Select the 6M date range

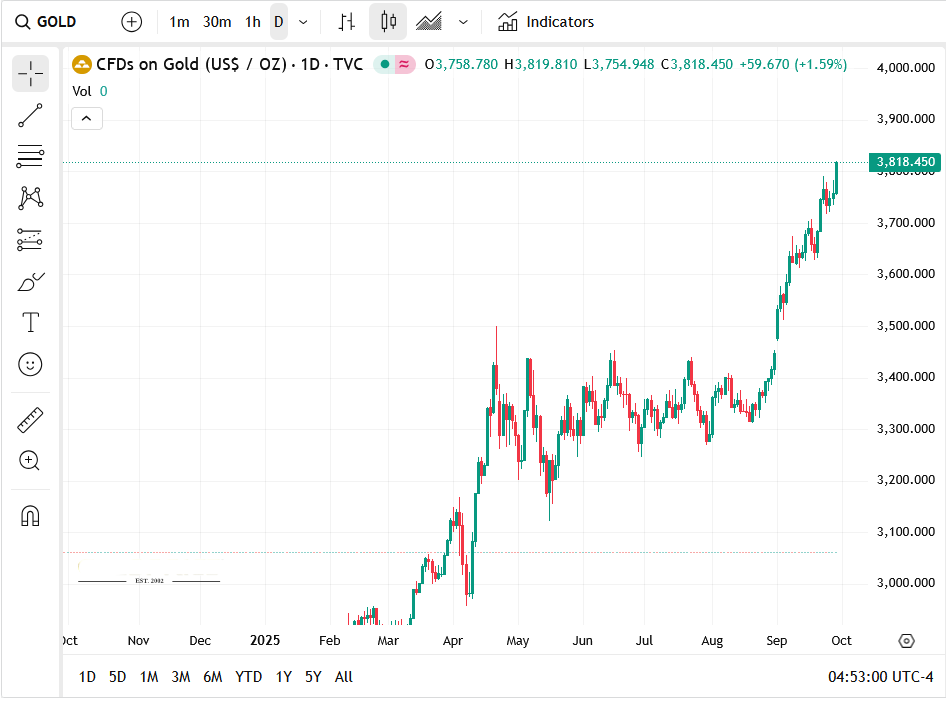pos(212,677)
